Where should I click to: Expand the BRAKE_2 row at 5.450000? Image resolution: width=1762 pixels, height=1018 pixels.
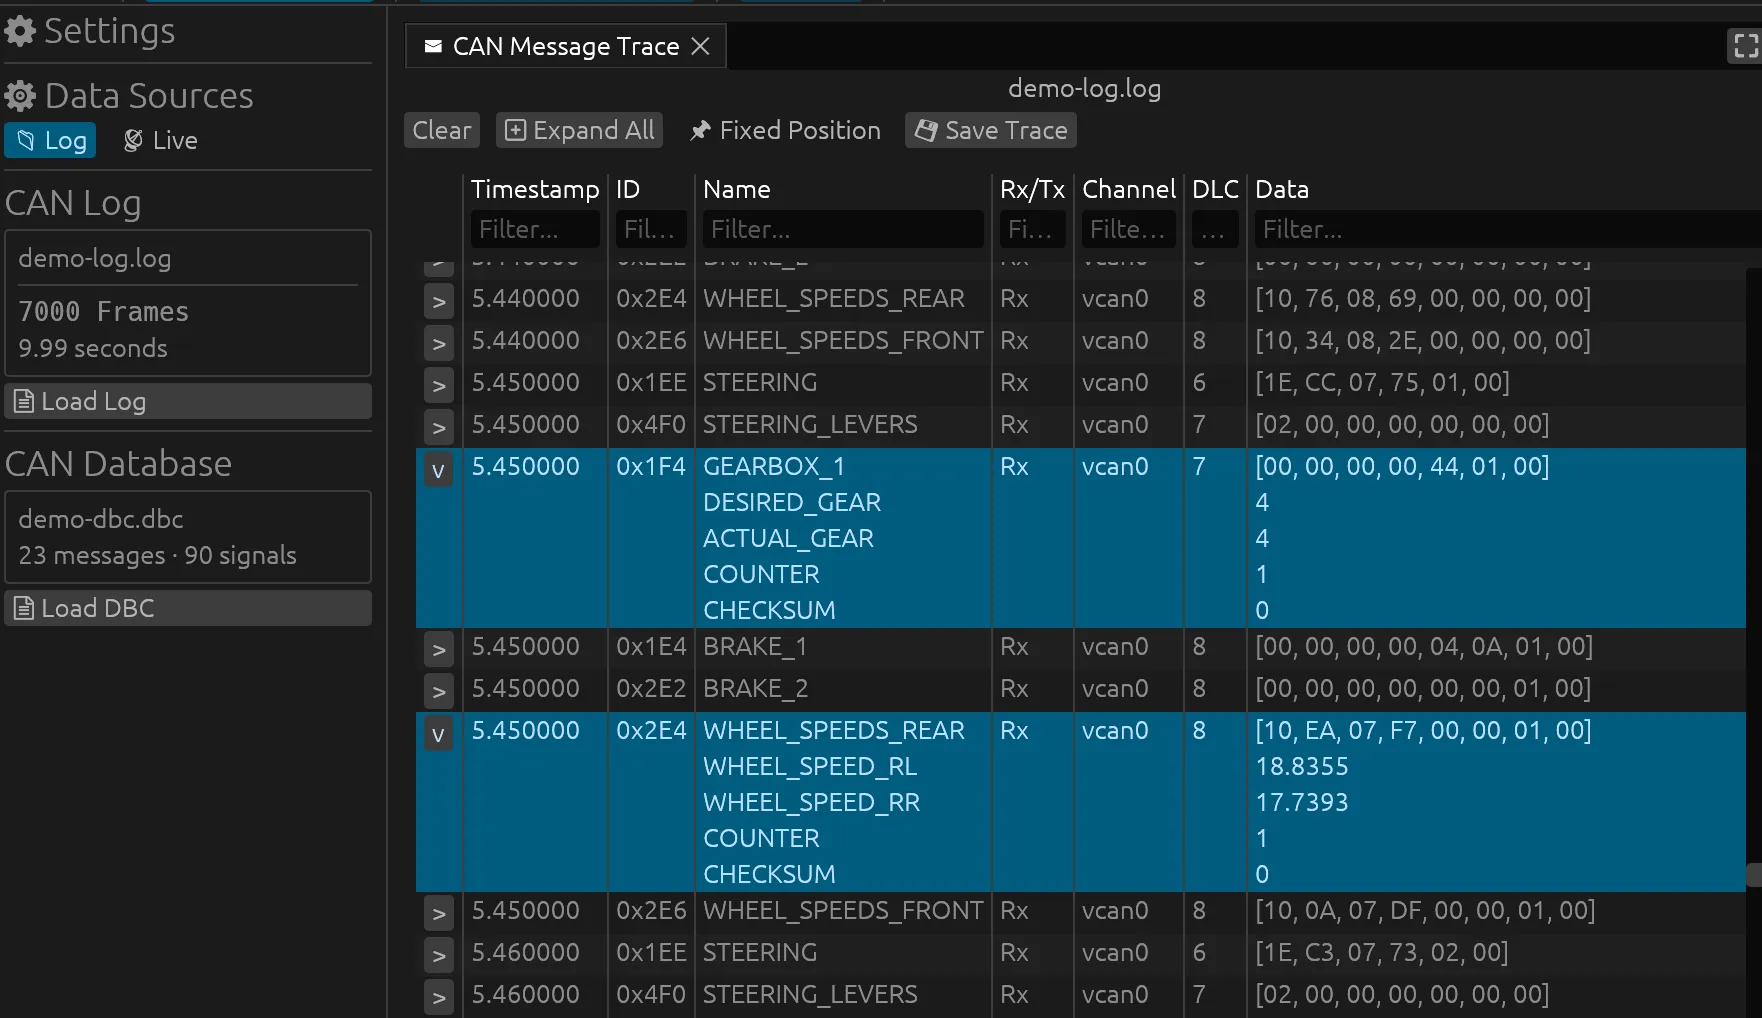point(438,690)
